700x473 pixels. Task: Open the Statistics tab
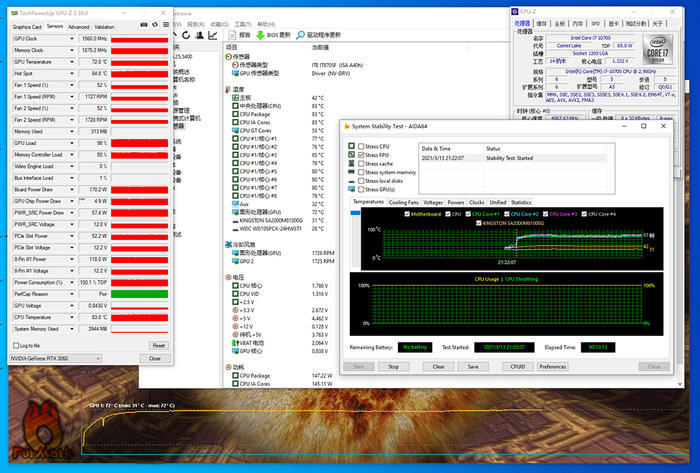point(521,203)
